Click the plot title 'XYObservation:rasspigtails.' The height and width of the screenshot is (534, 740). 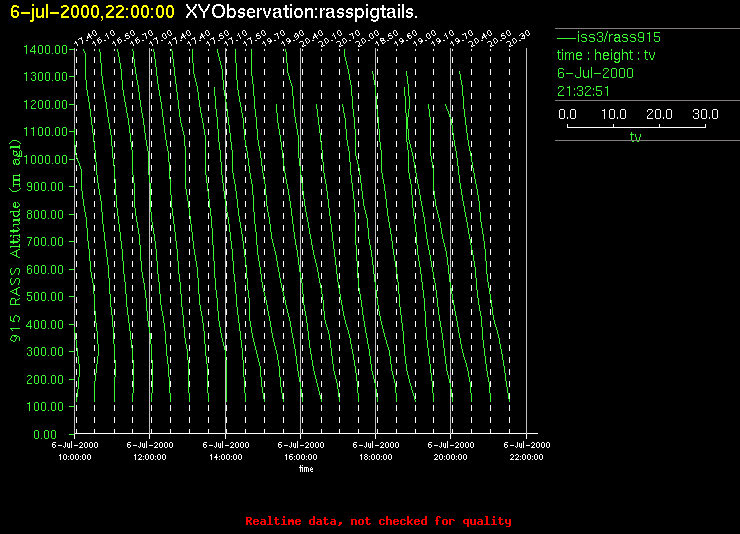pyautogui.click(x=301, y=11)
